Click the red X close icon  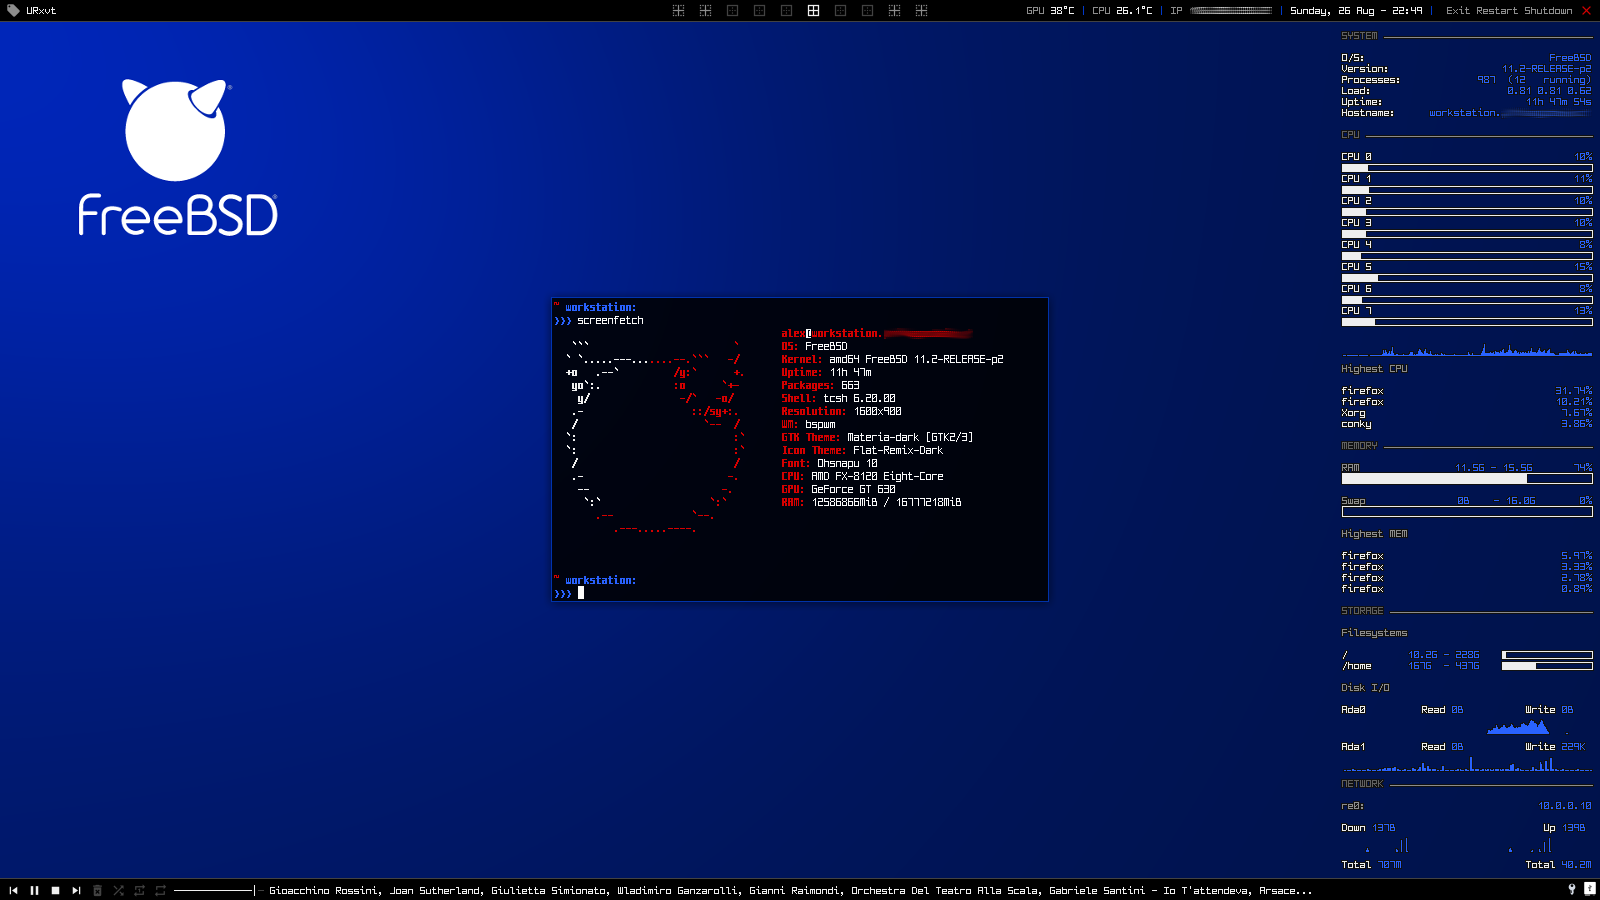pyautogui.click(x=1586, y=10)
